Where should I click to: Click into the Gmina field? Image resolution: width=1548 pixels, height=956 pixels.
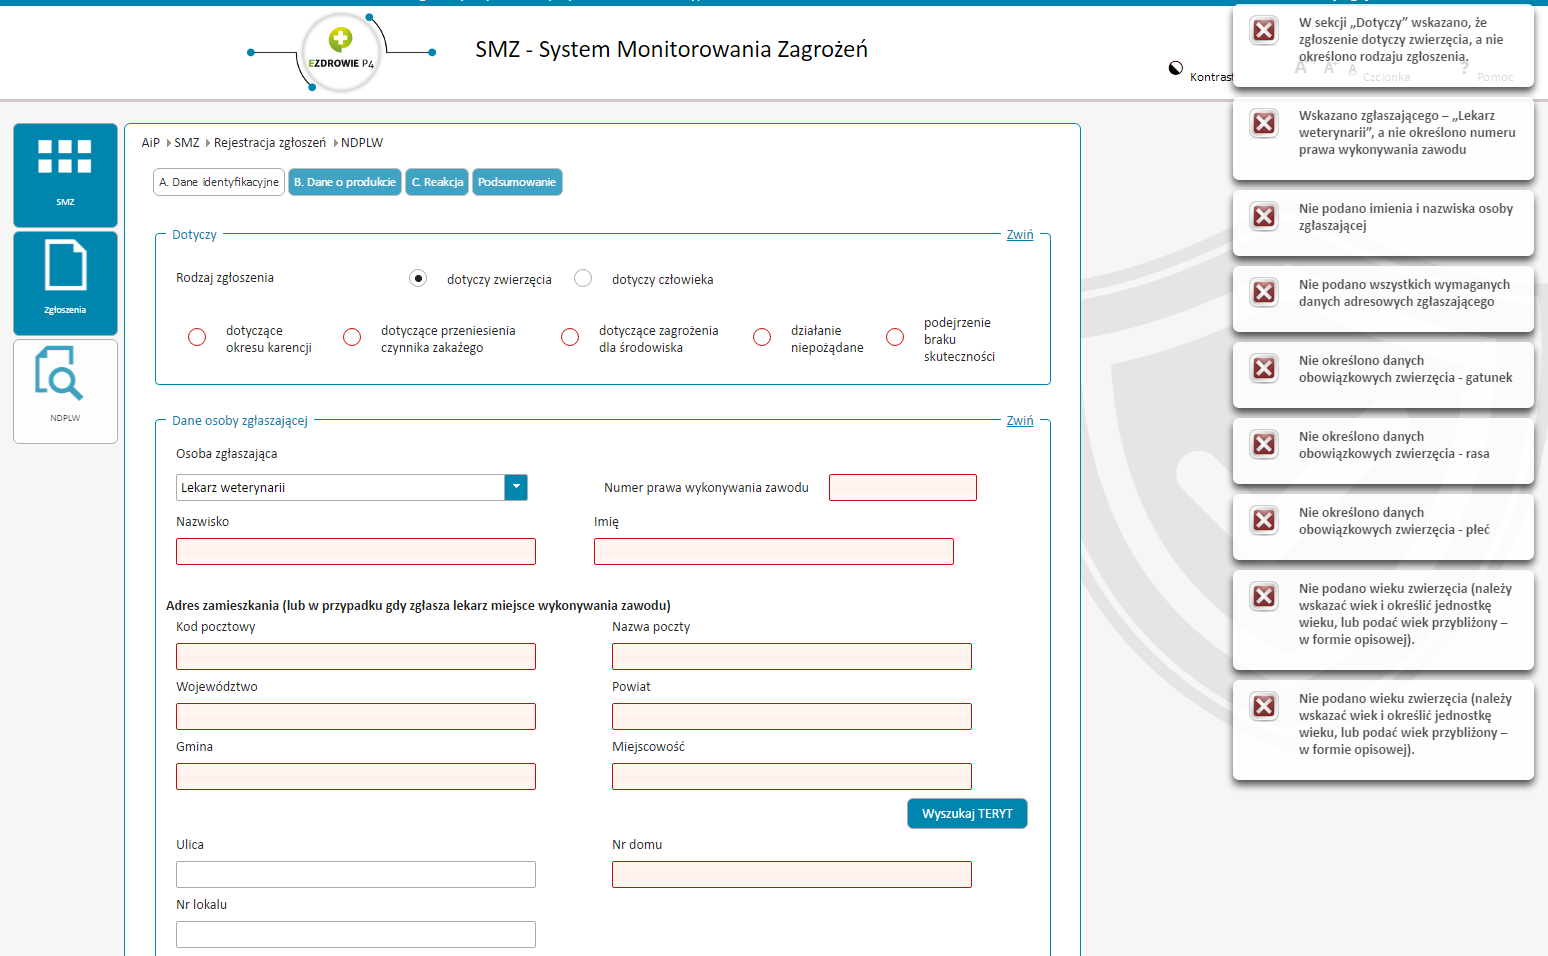[x=356, y=776]
